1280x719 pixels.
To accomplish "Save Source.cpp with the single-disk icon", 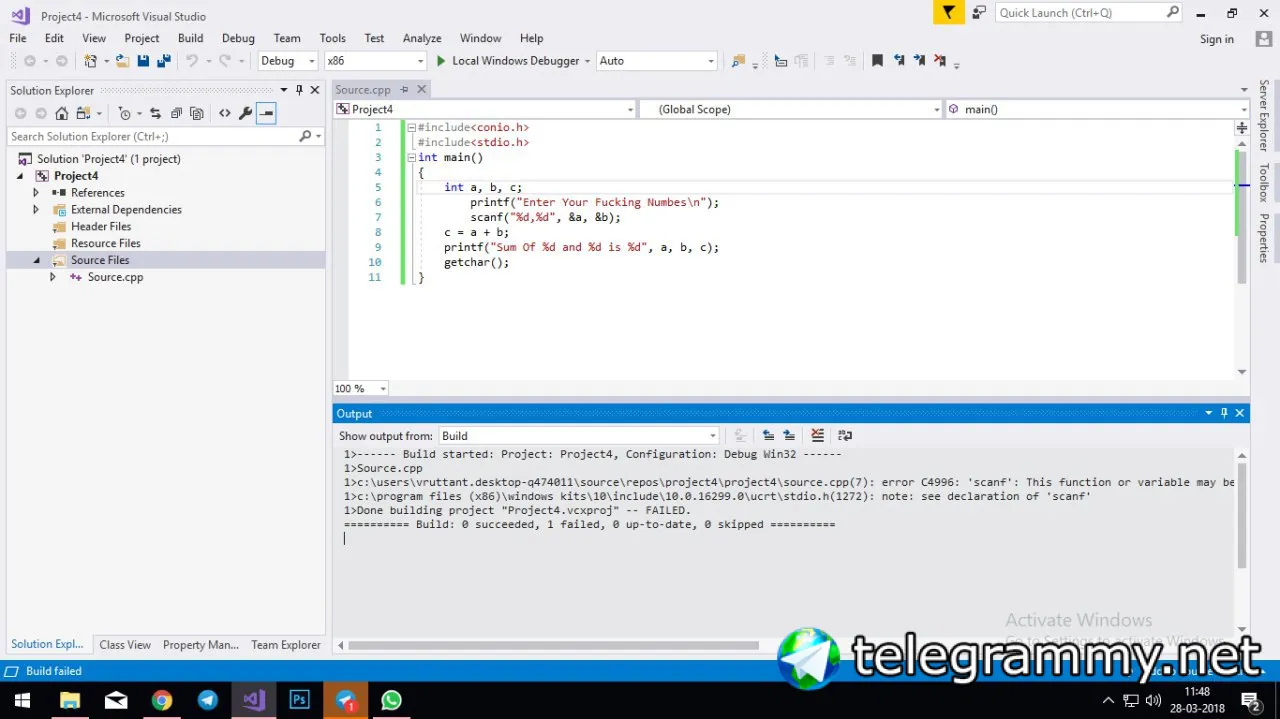I will coord(143,61).
